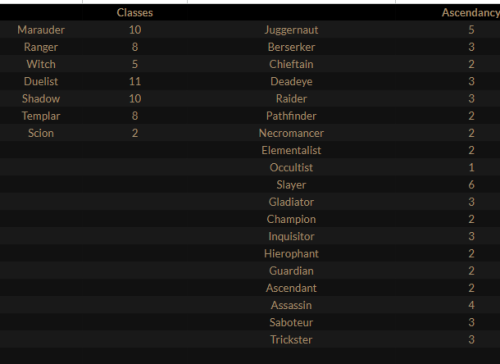The height and width of the screenshot is (364, 500).
Task: Select the Occultist count cell showing 1
Action: click(x=471, y=168)
